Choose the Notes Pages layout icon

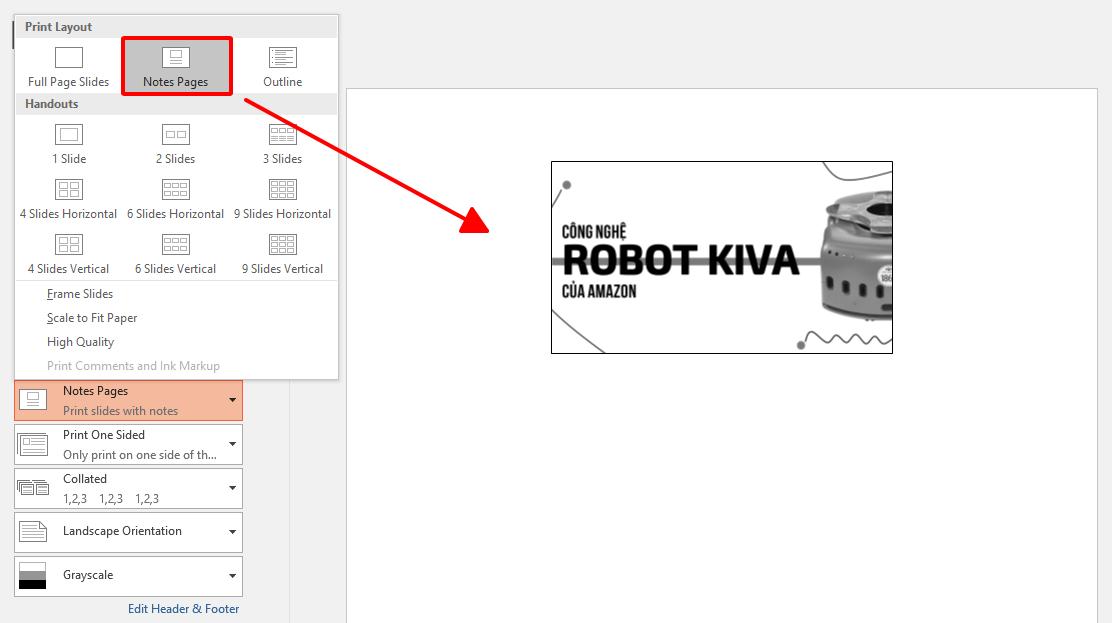tap(176, 57)
